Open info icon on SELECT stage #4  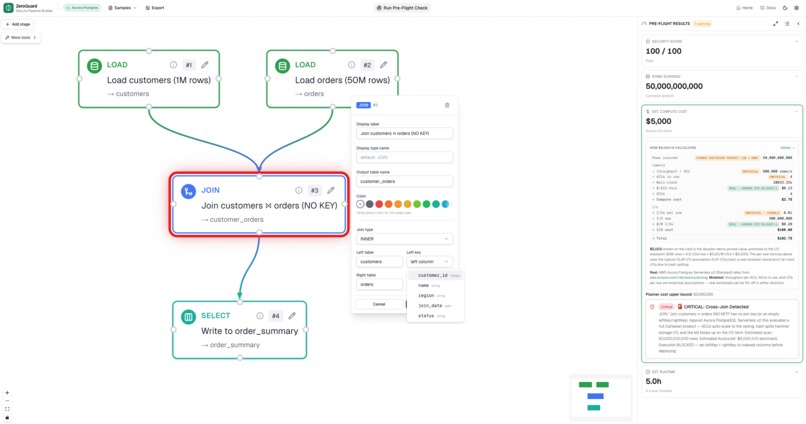coord(260,316)
